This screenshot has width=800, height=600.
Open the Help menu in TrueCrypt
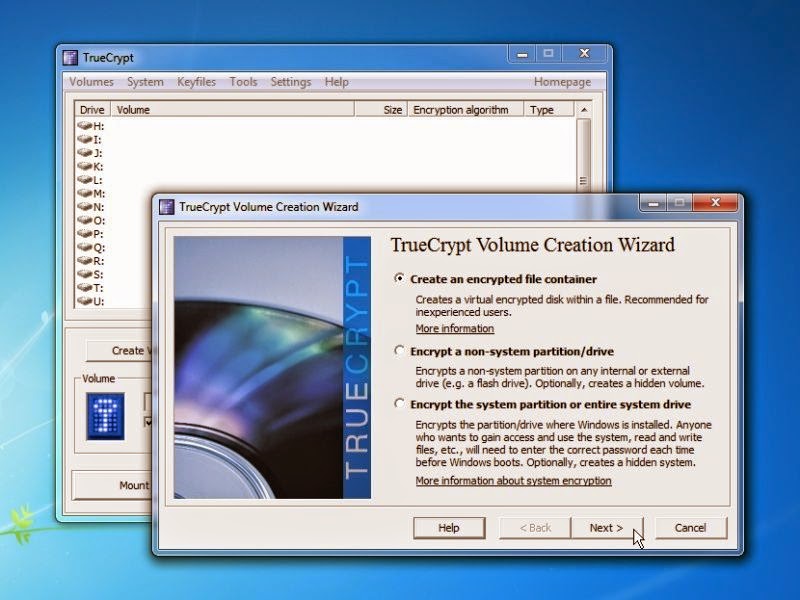tap(337, 82)
